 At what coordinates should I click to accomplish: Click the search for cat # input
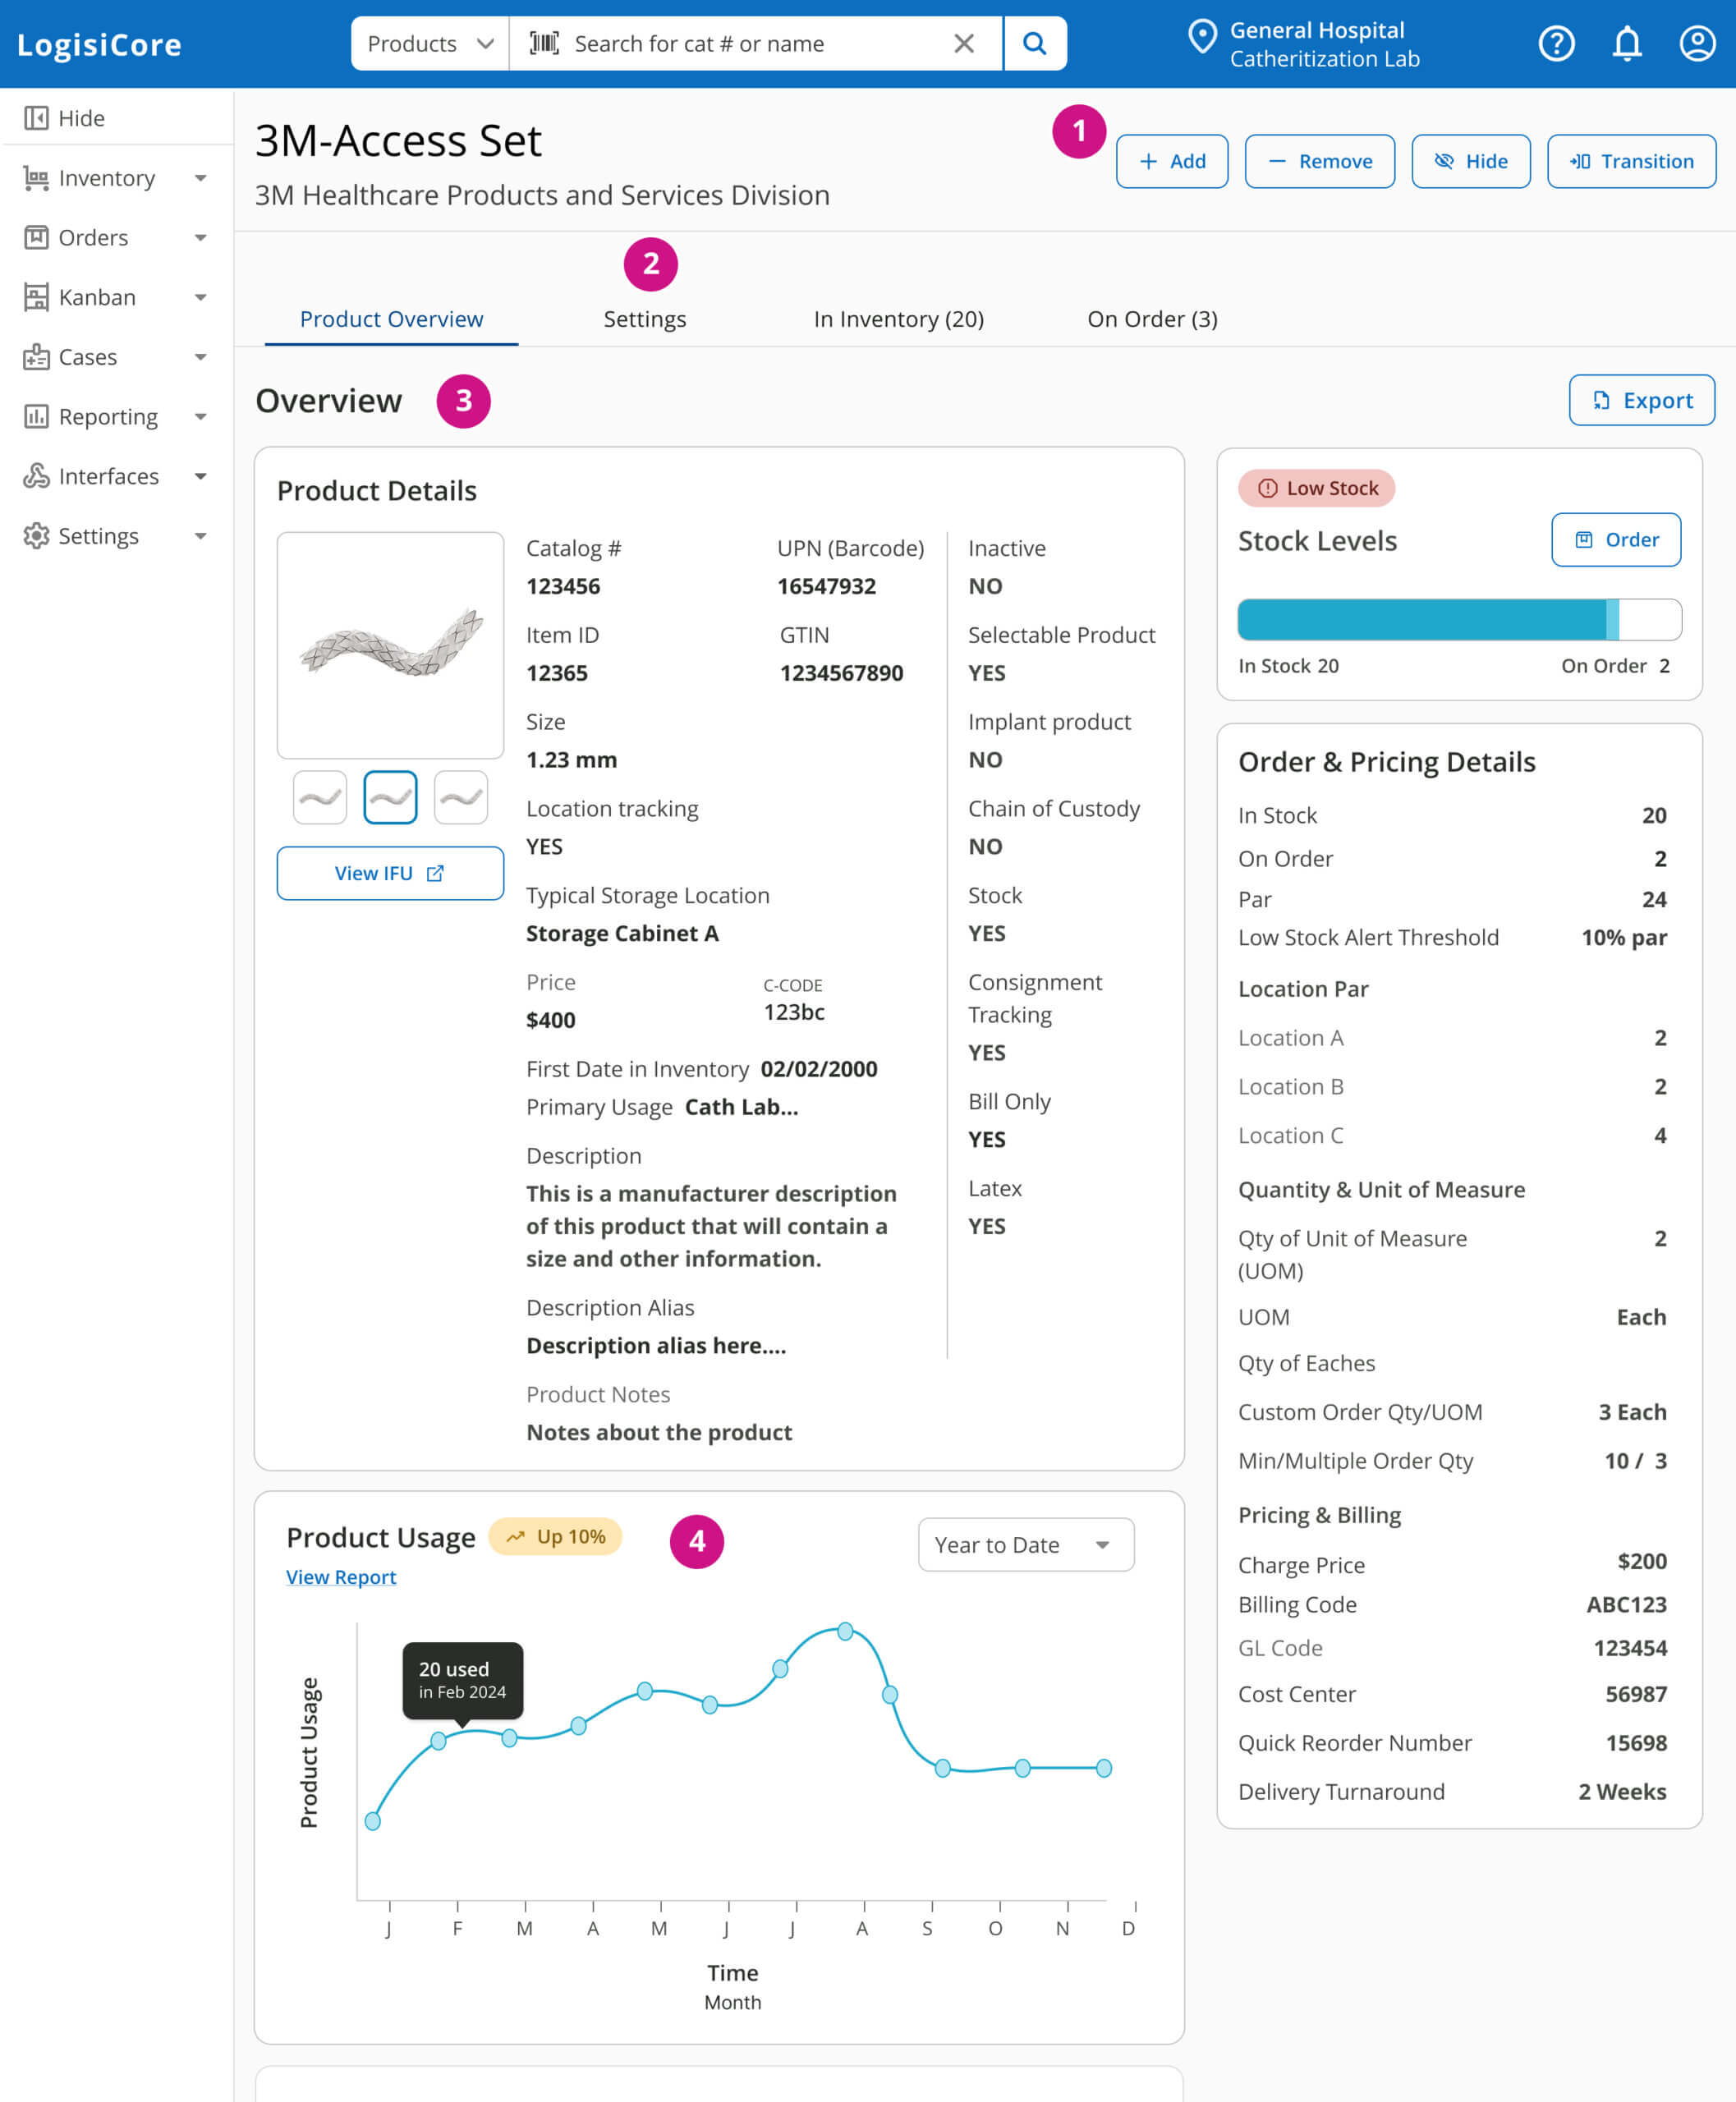click(755, 43)
